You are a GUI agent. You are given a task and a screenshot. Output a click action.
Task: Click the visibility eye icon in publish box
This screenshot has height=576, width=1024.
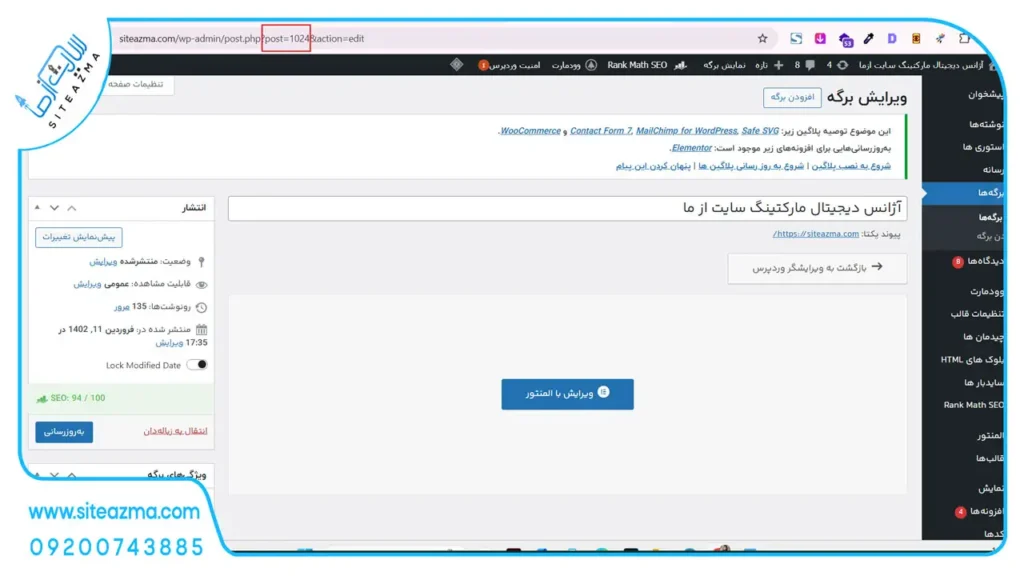pos(202,284)
